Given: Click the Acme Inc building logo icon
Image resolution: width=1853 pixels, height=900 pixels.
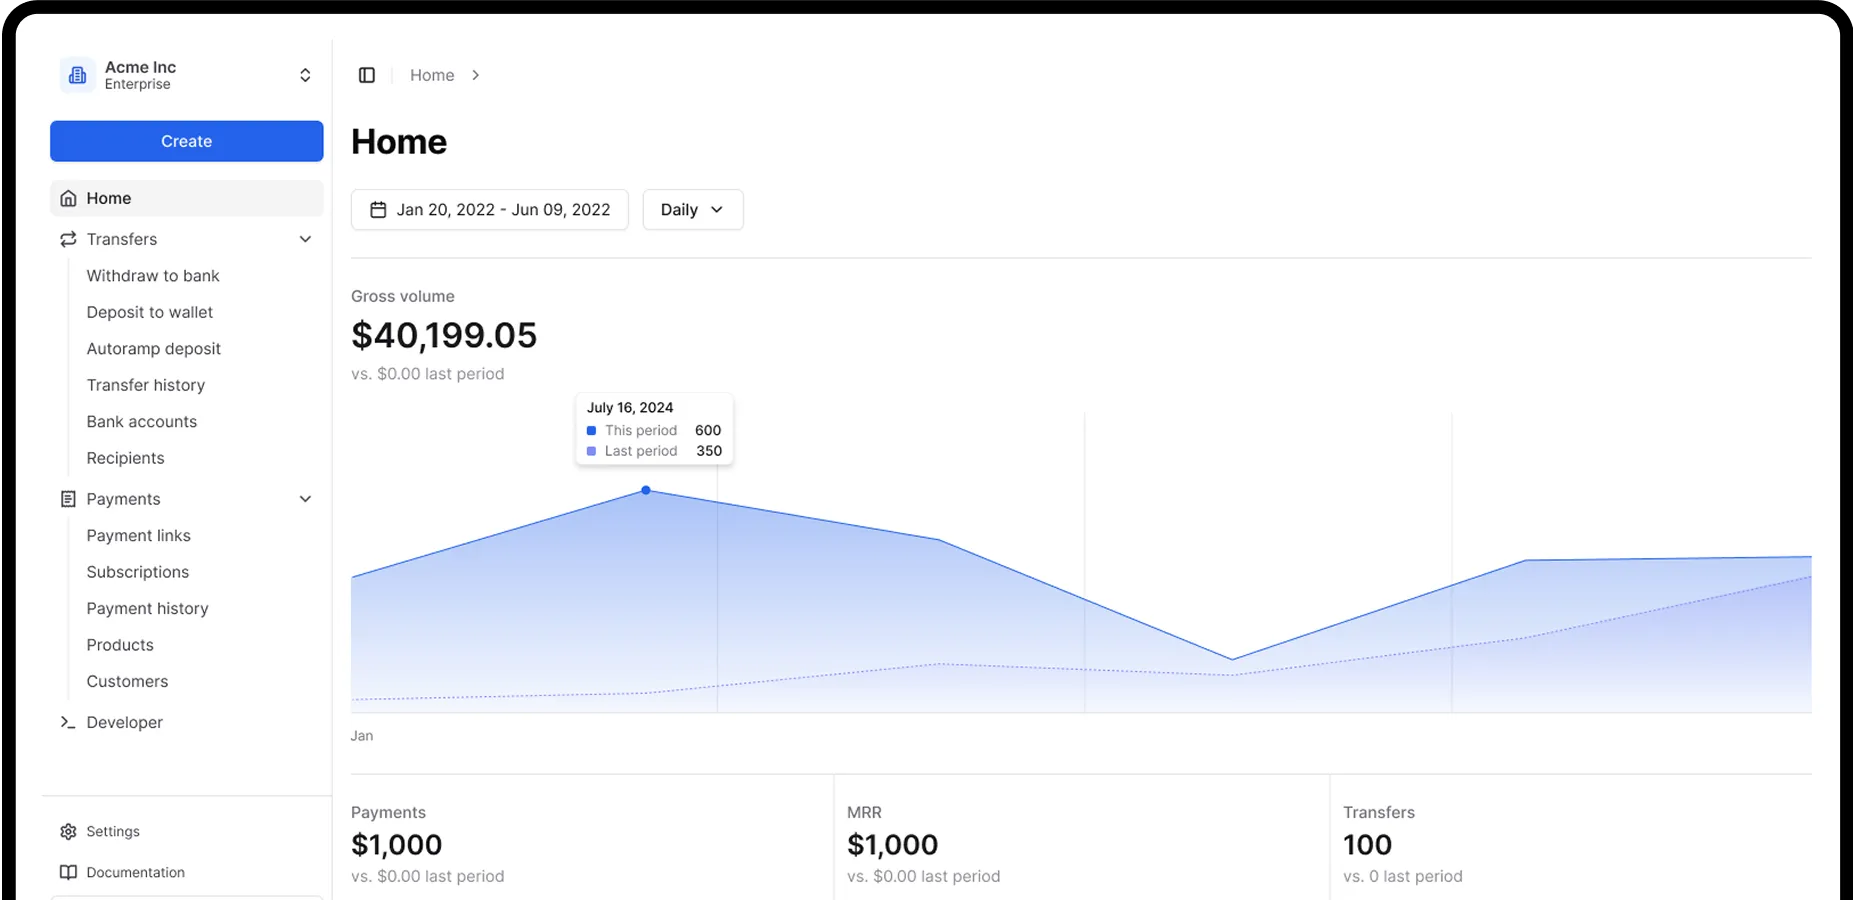Looking at the screenshot, I should pos(77,75).
